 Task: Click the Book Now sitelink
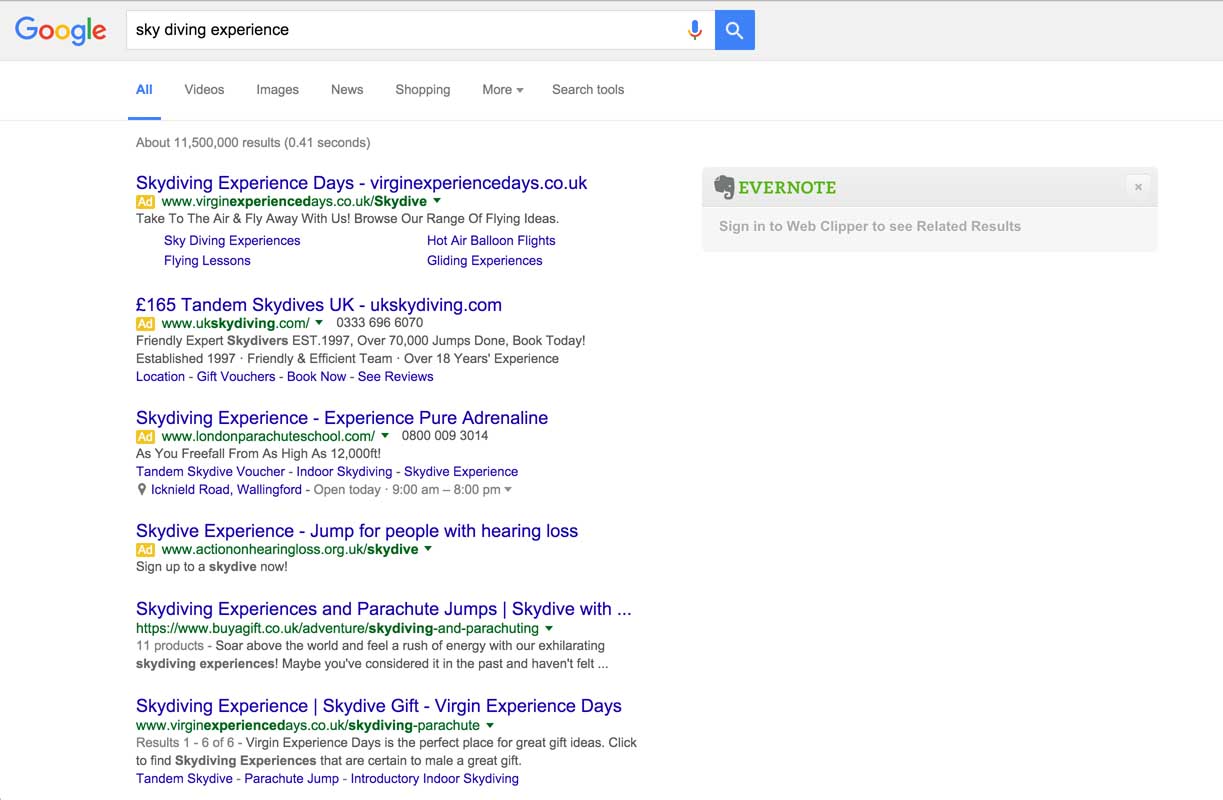pyautogui.click(x=316, y=377)
